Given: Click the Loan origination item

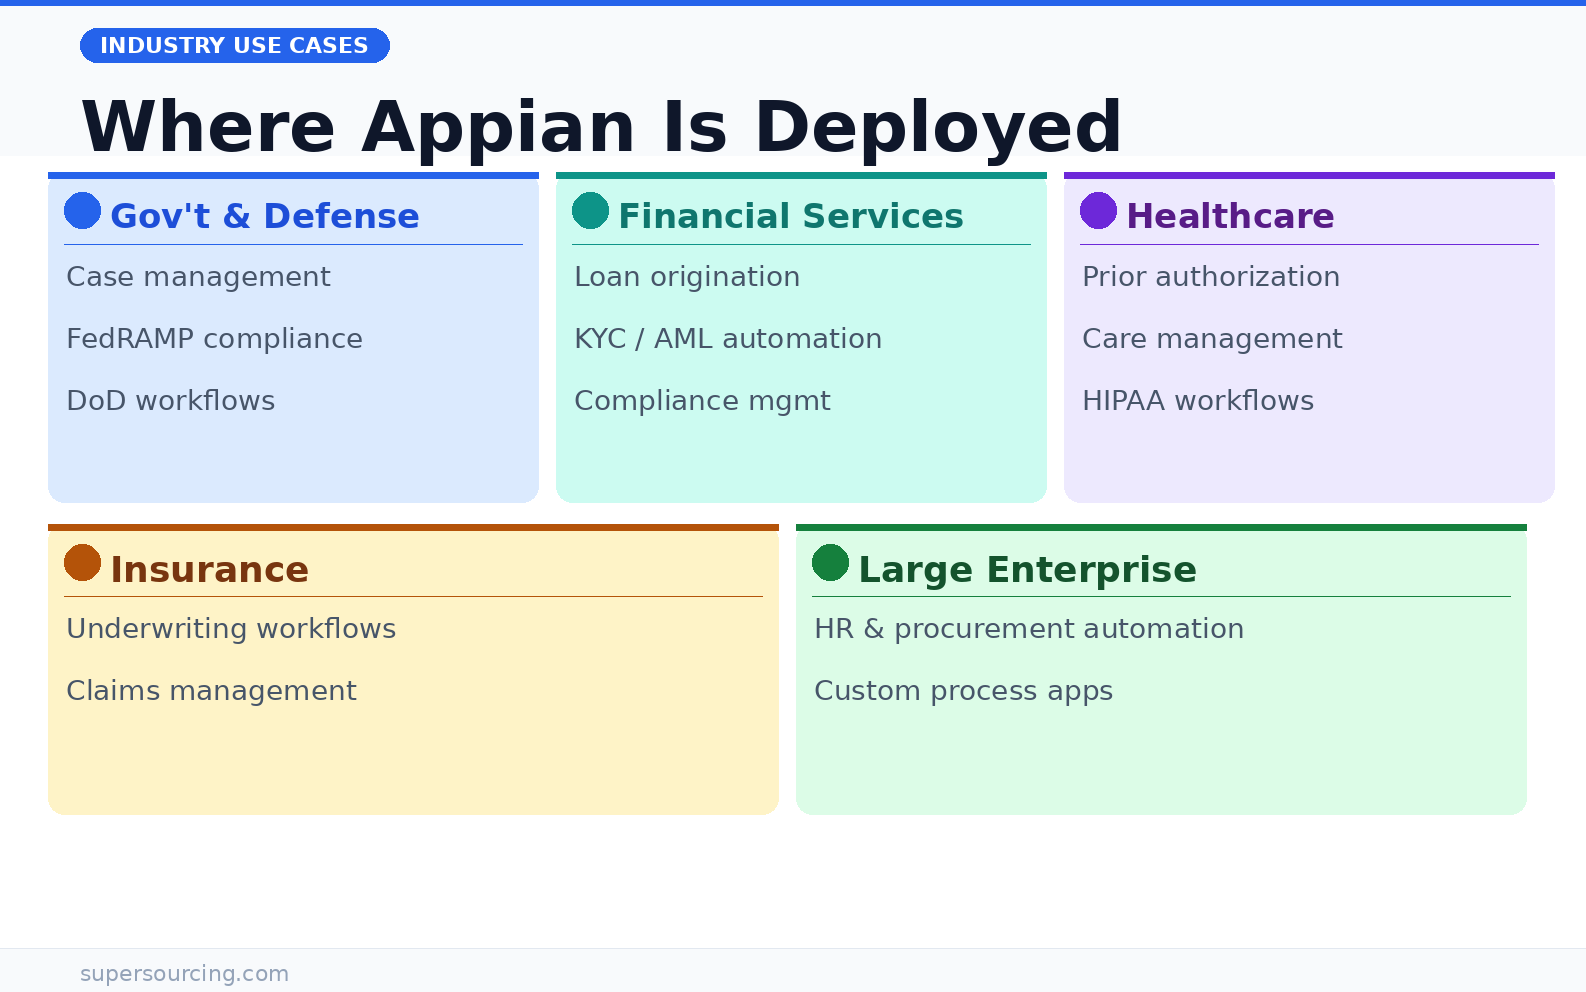Looking at the screenshot, I should pyautogui.click(x=687, y=277).
